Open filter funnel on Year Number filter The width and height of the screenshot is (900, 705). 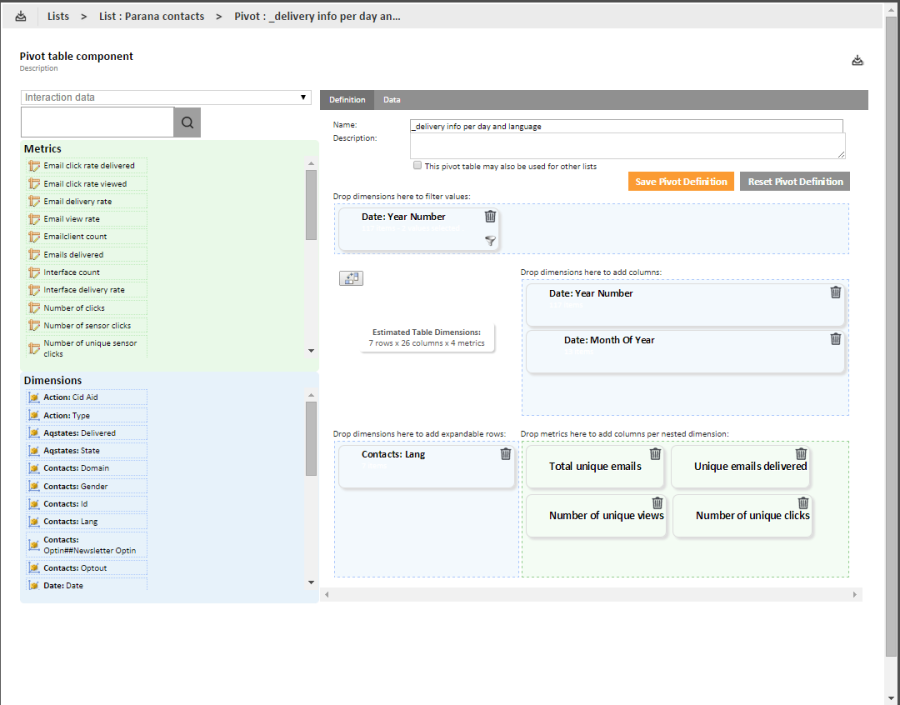click(490, 240)
